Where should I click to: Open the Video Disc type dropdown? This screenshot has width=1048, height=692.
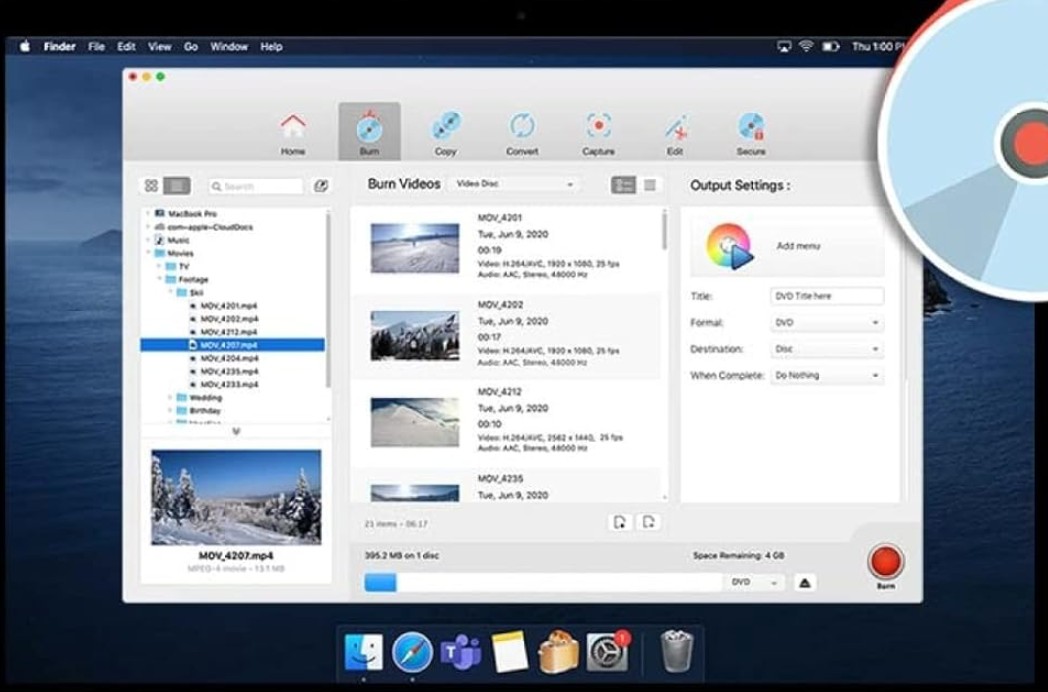[514, 184]
